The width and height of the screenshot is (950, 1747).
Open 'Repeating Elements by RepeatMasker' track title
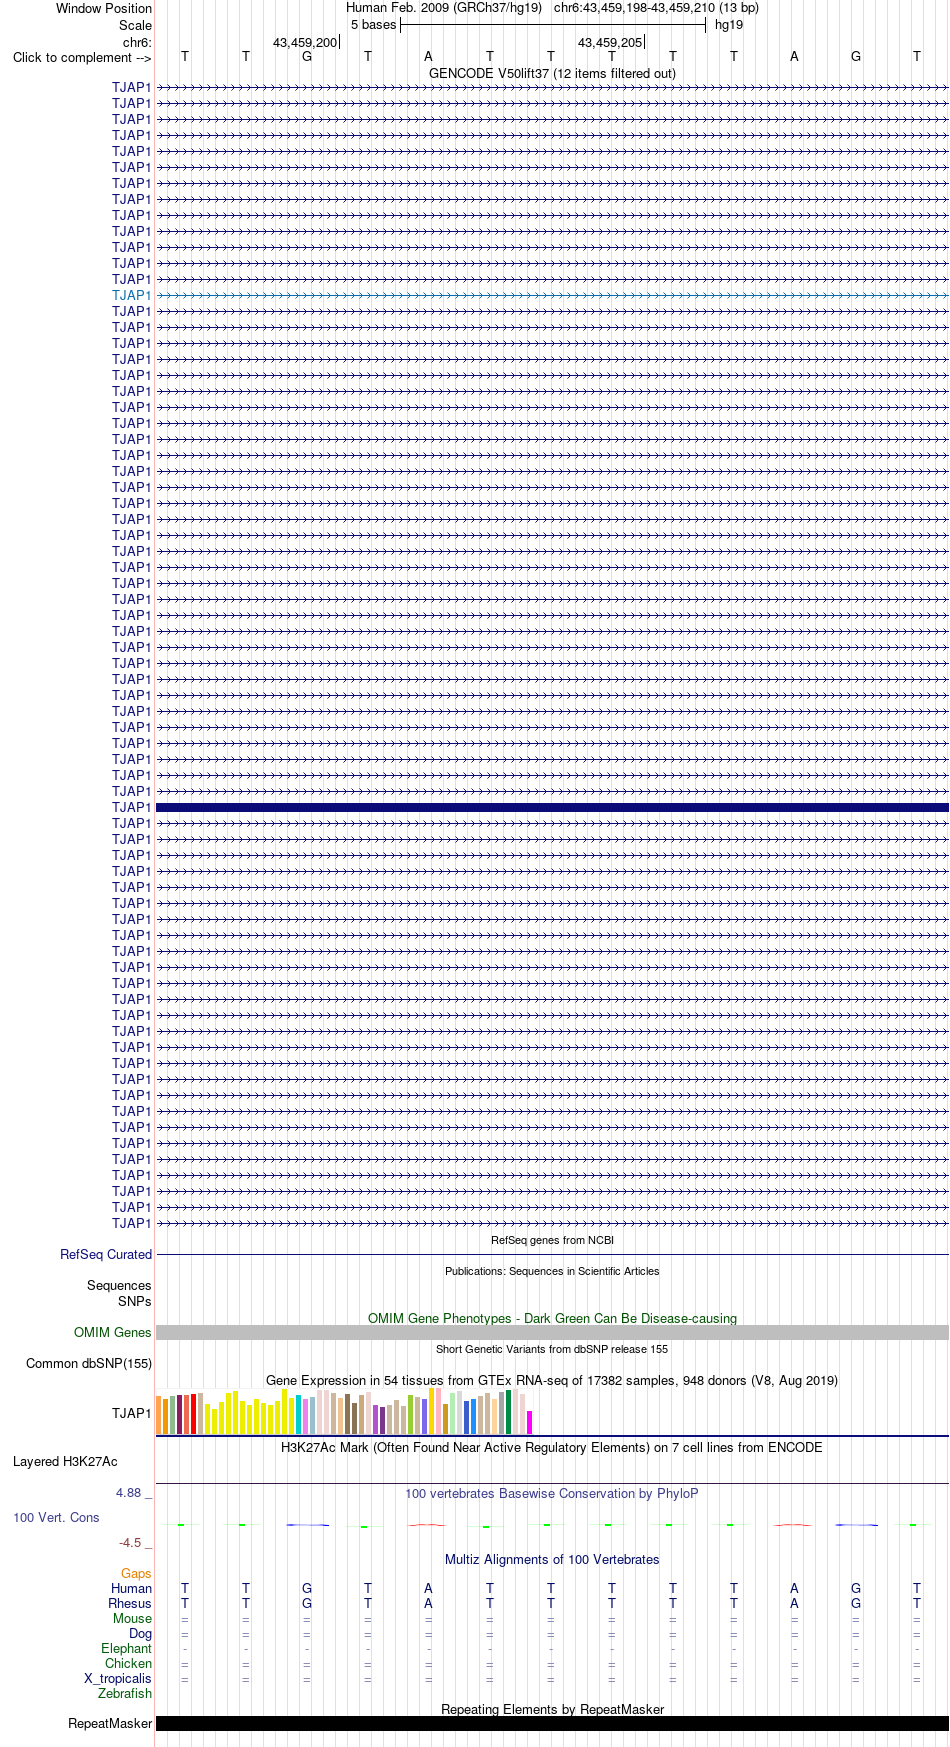click(552, 1709)
